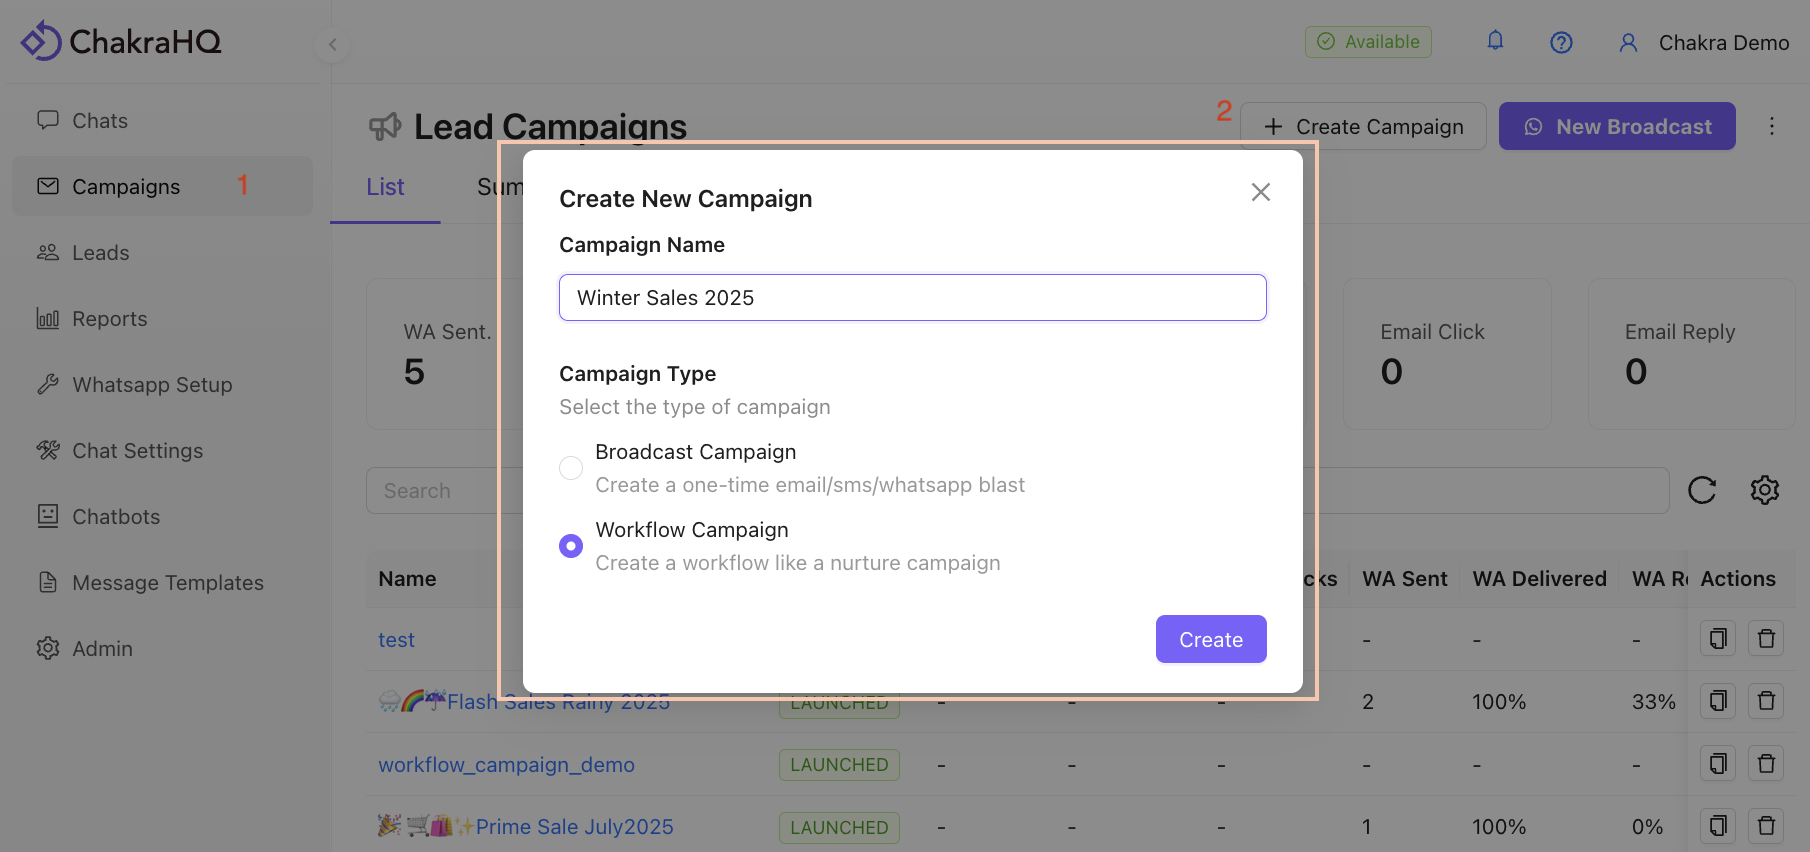Screen dimensions: 1810x852
Task: Delete the test campaign
Action: (x=1766, y=638)
